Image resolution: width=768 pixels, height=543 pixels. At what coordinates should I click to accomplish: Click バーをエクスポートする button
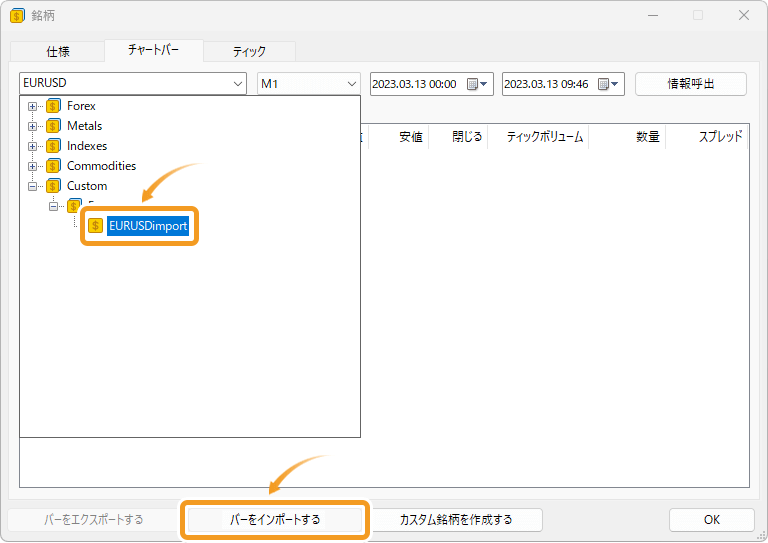tap(94, 519)
